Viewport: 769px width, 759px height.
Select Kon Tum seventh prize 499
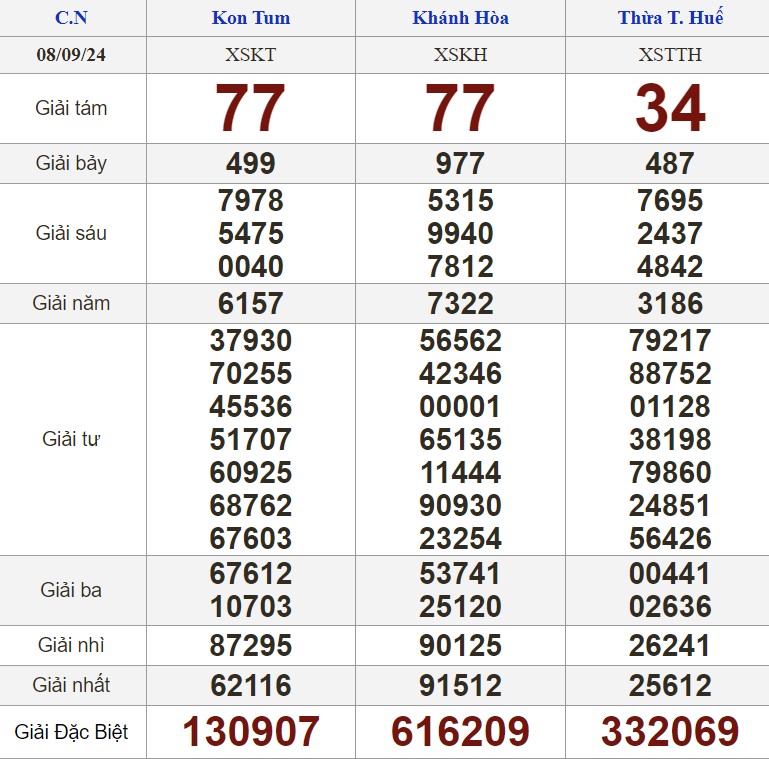(x=250, y=163)
